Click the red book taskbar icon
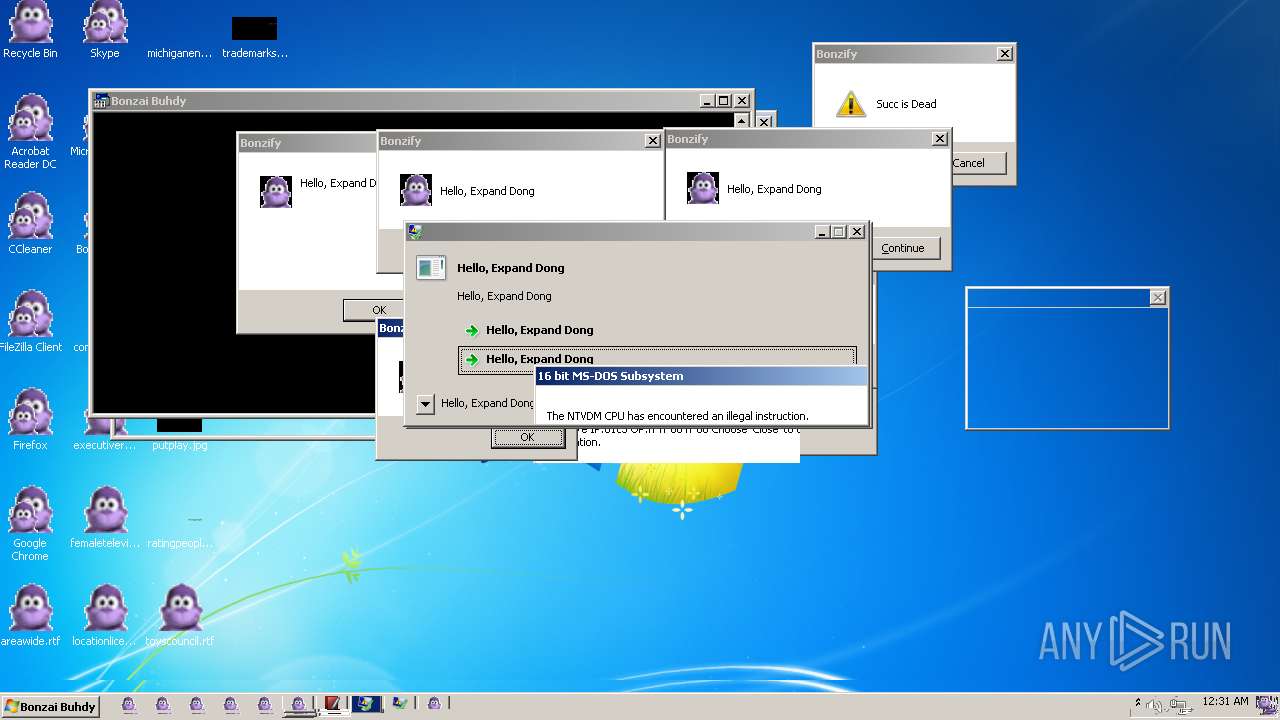Viewport: 1280px width, 720px height. [x=332, y=704]
